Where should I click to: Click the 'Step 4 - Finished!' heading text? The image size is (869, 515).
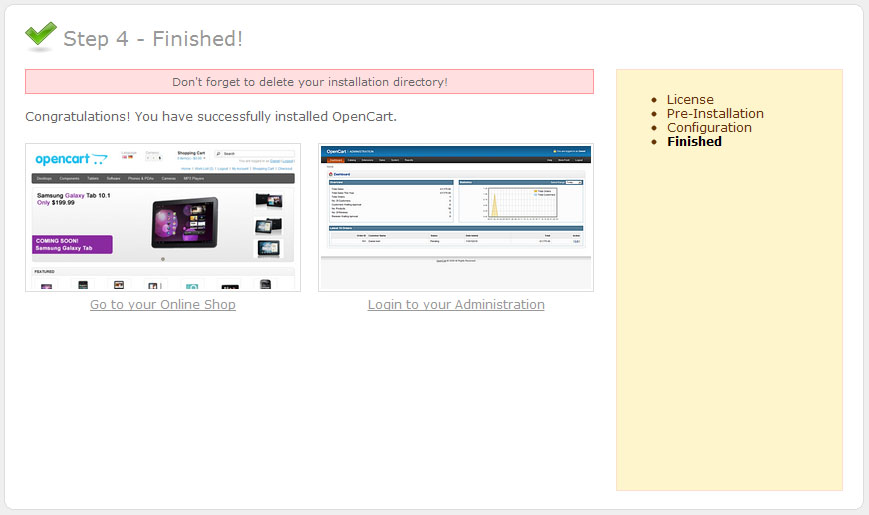click(153, 39)
